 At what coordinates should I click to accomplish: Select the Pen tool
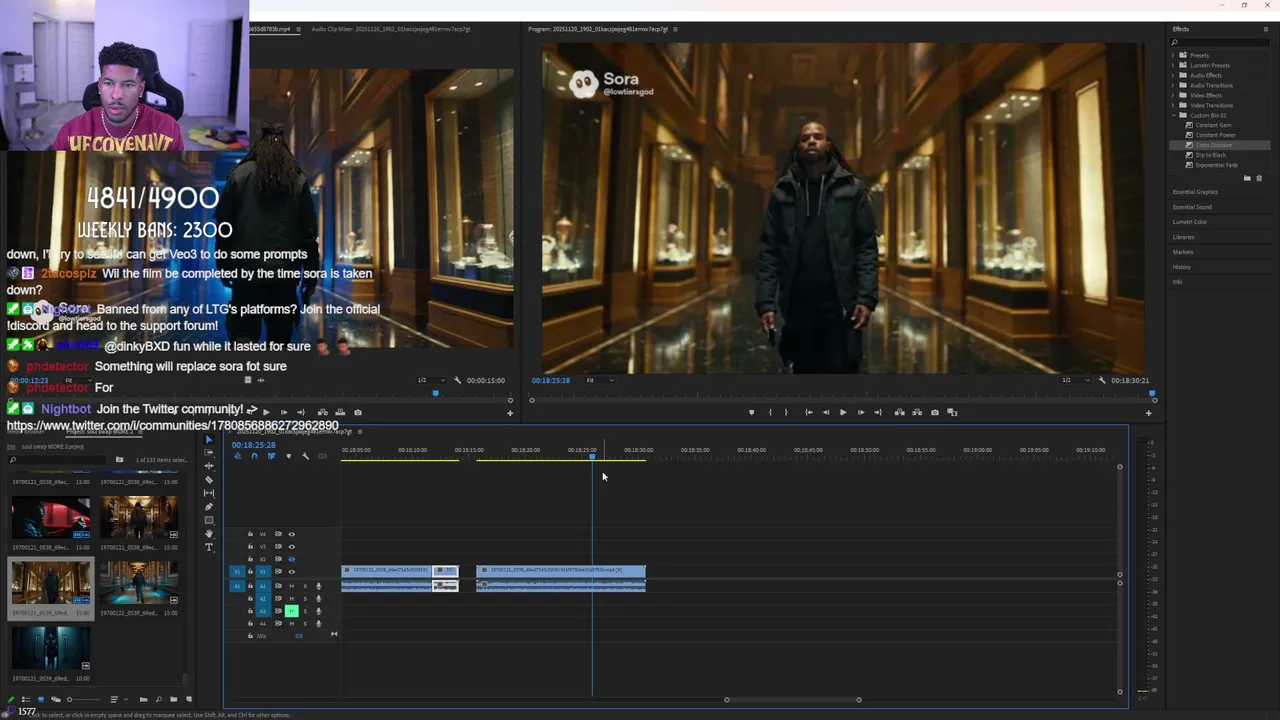209,507
